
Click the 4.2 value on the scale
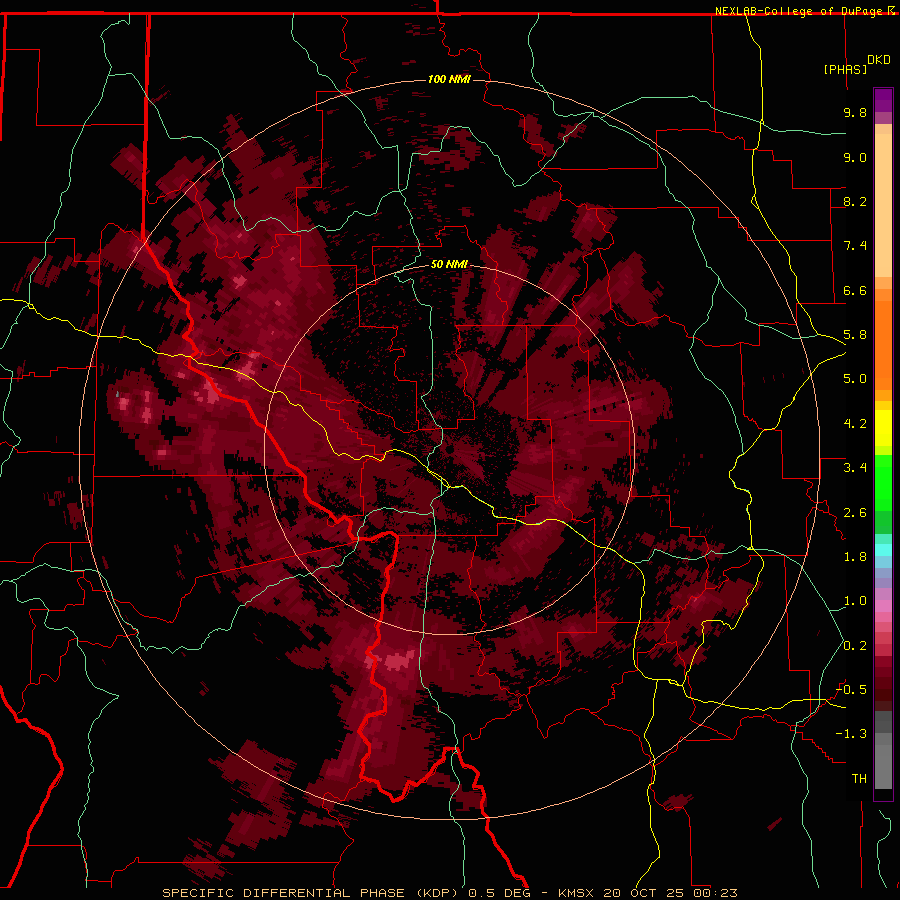tap(855, 424)
